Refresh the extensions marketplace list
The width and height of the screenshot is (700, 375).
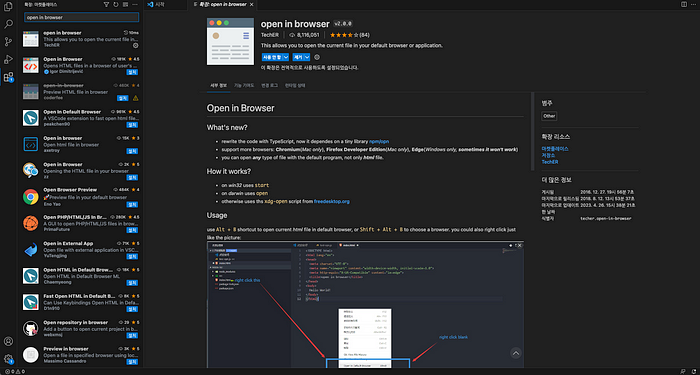click(116, 4)
